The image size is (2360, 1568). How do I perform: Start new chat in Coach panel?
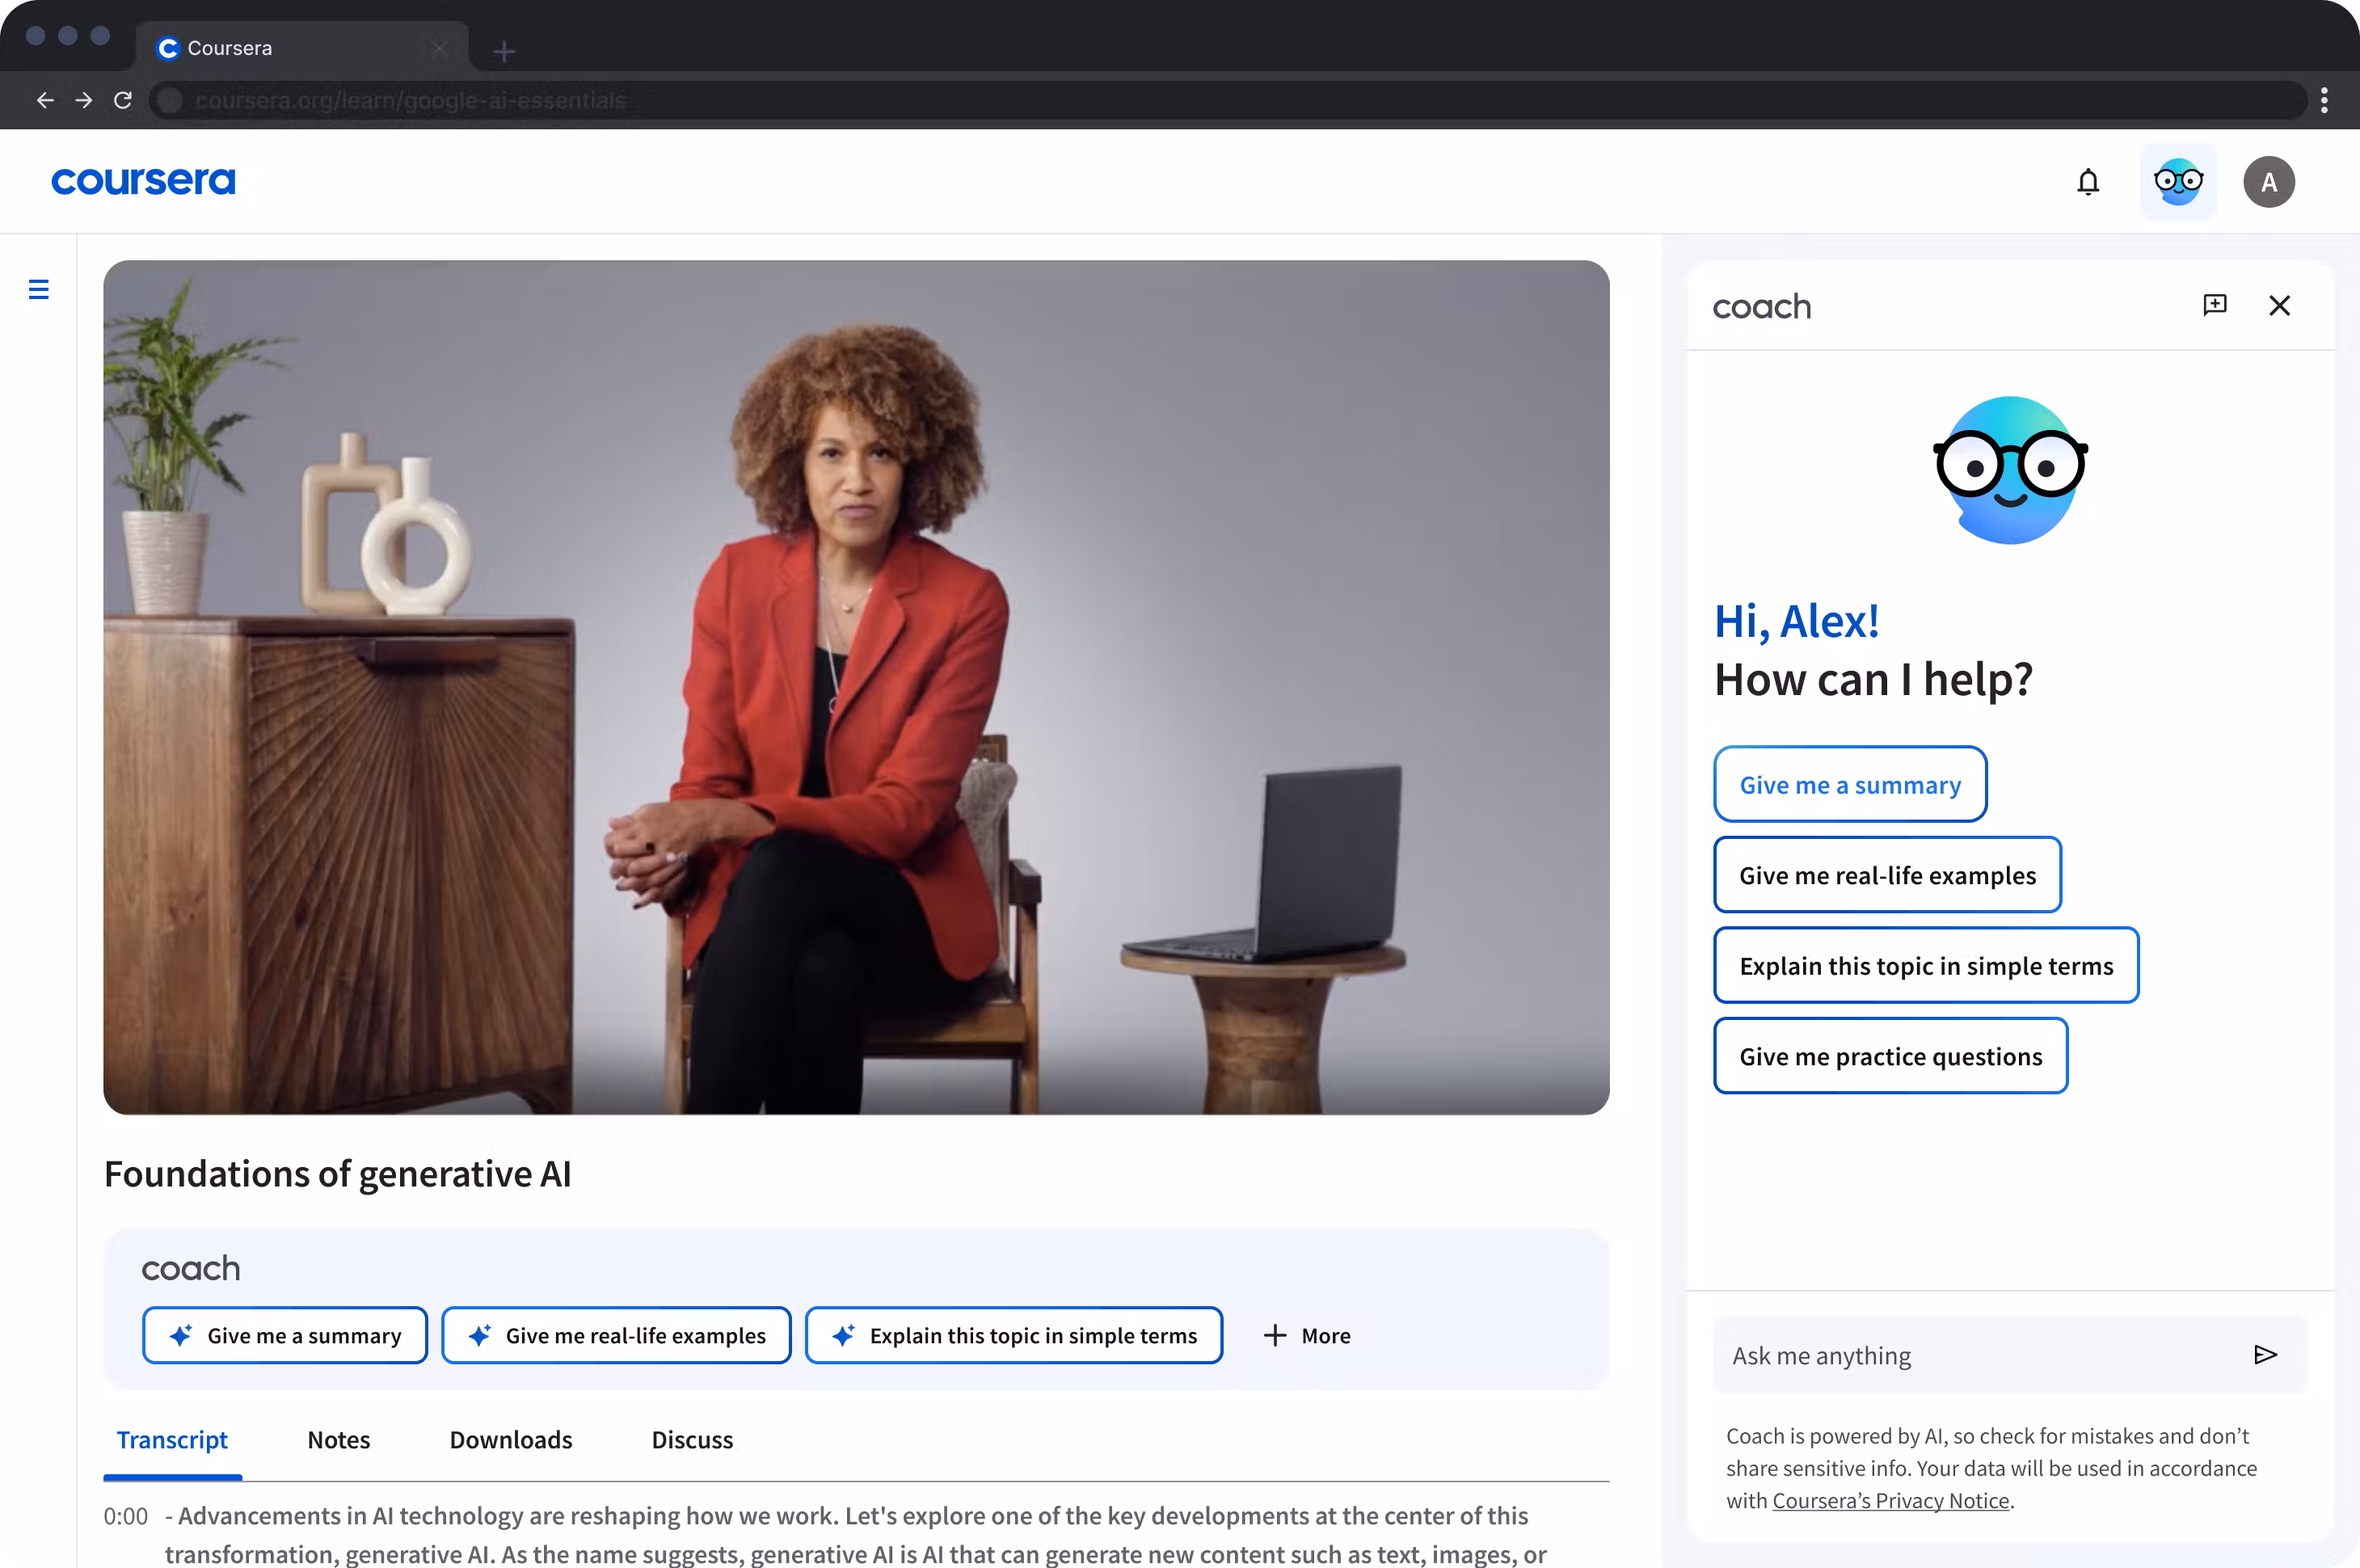coord(2214,305)
